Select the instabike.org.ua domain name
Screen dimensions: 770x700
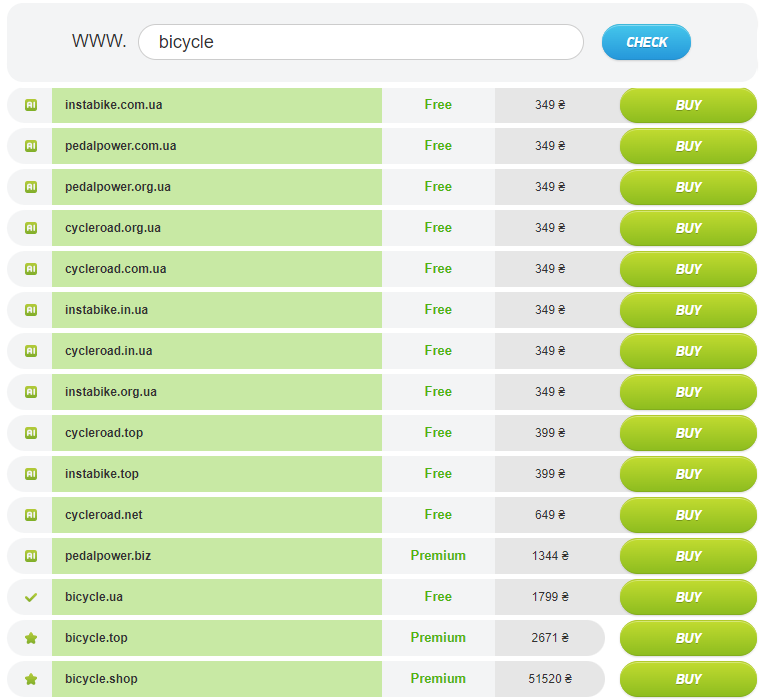[111, 392]
